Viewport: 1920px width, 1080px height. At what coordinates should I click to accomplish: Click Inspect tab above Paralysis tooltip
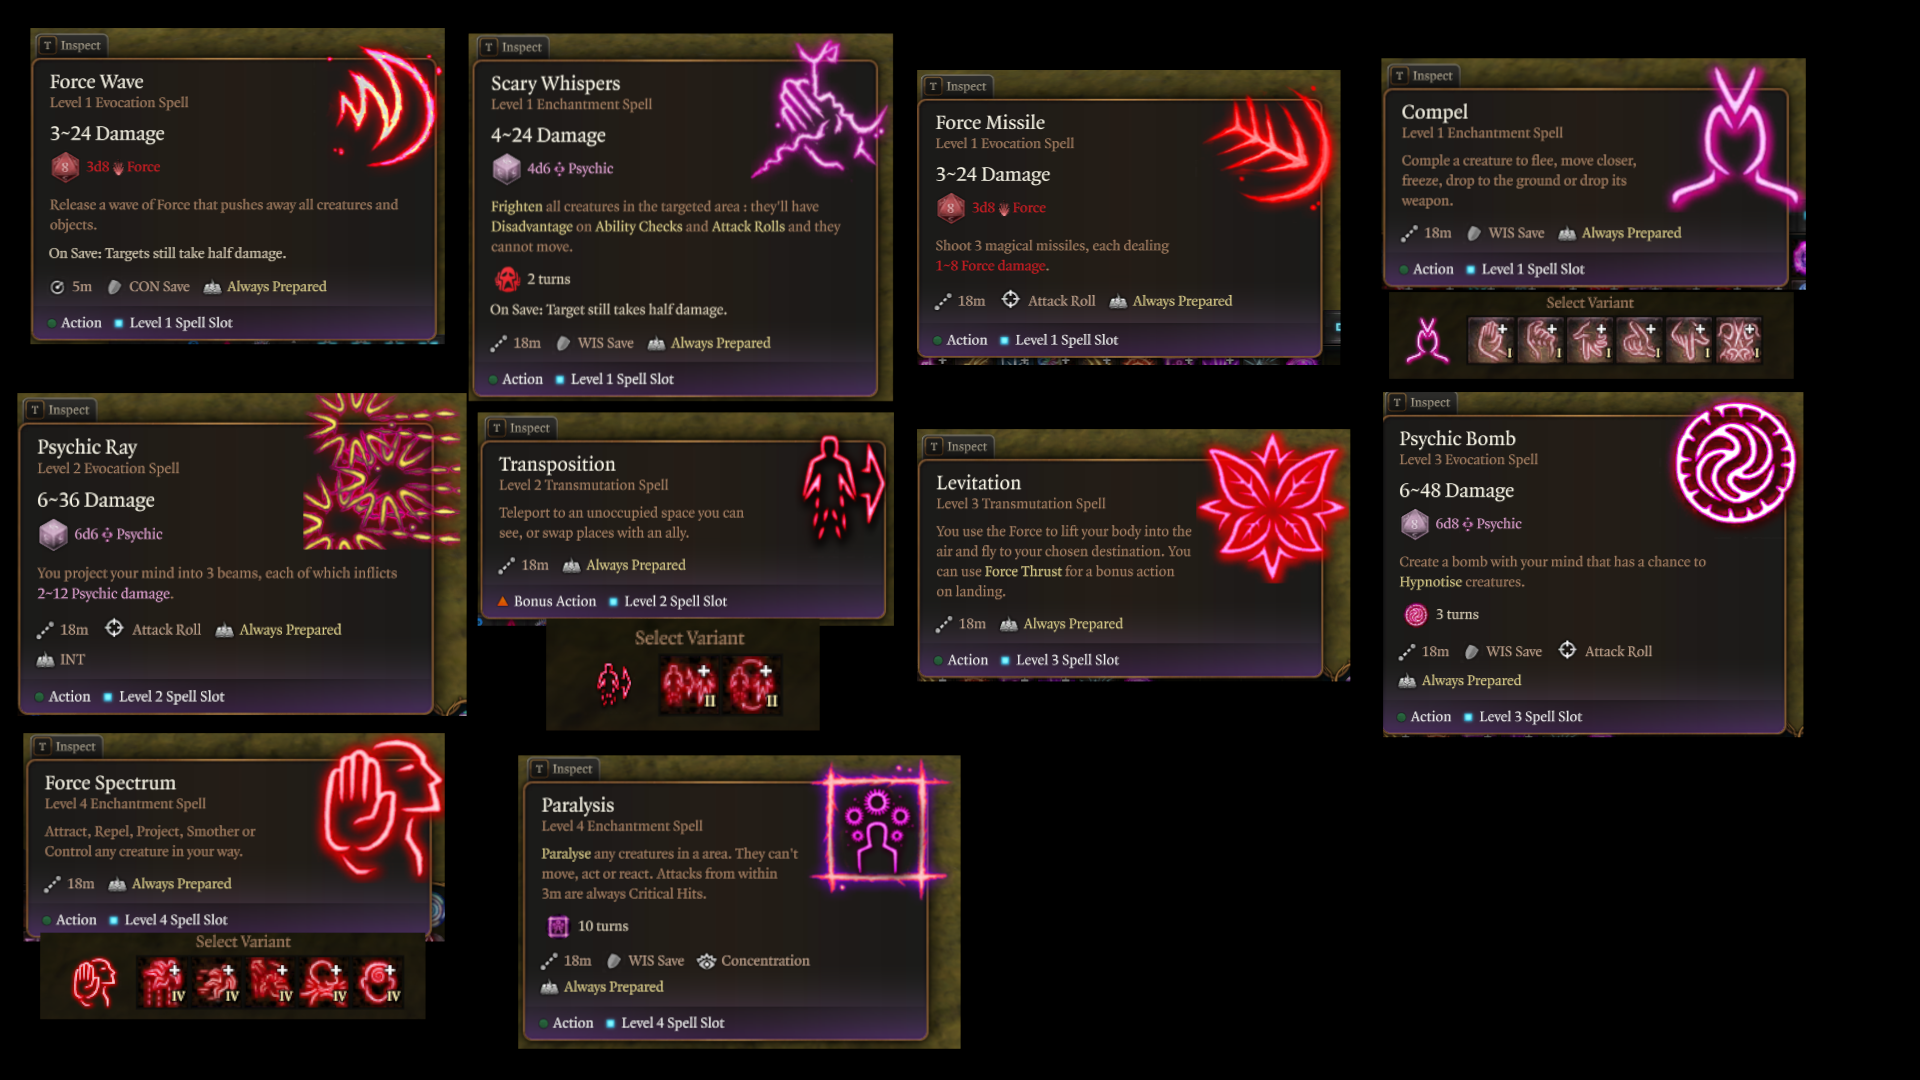click(x=563, y=769)
